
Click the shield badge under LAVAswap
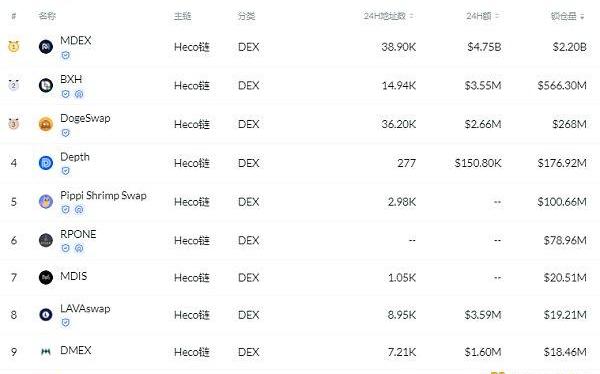(66, 323)
